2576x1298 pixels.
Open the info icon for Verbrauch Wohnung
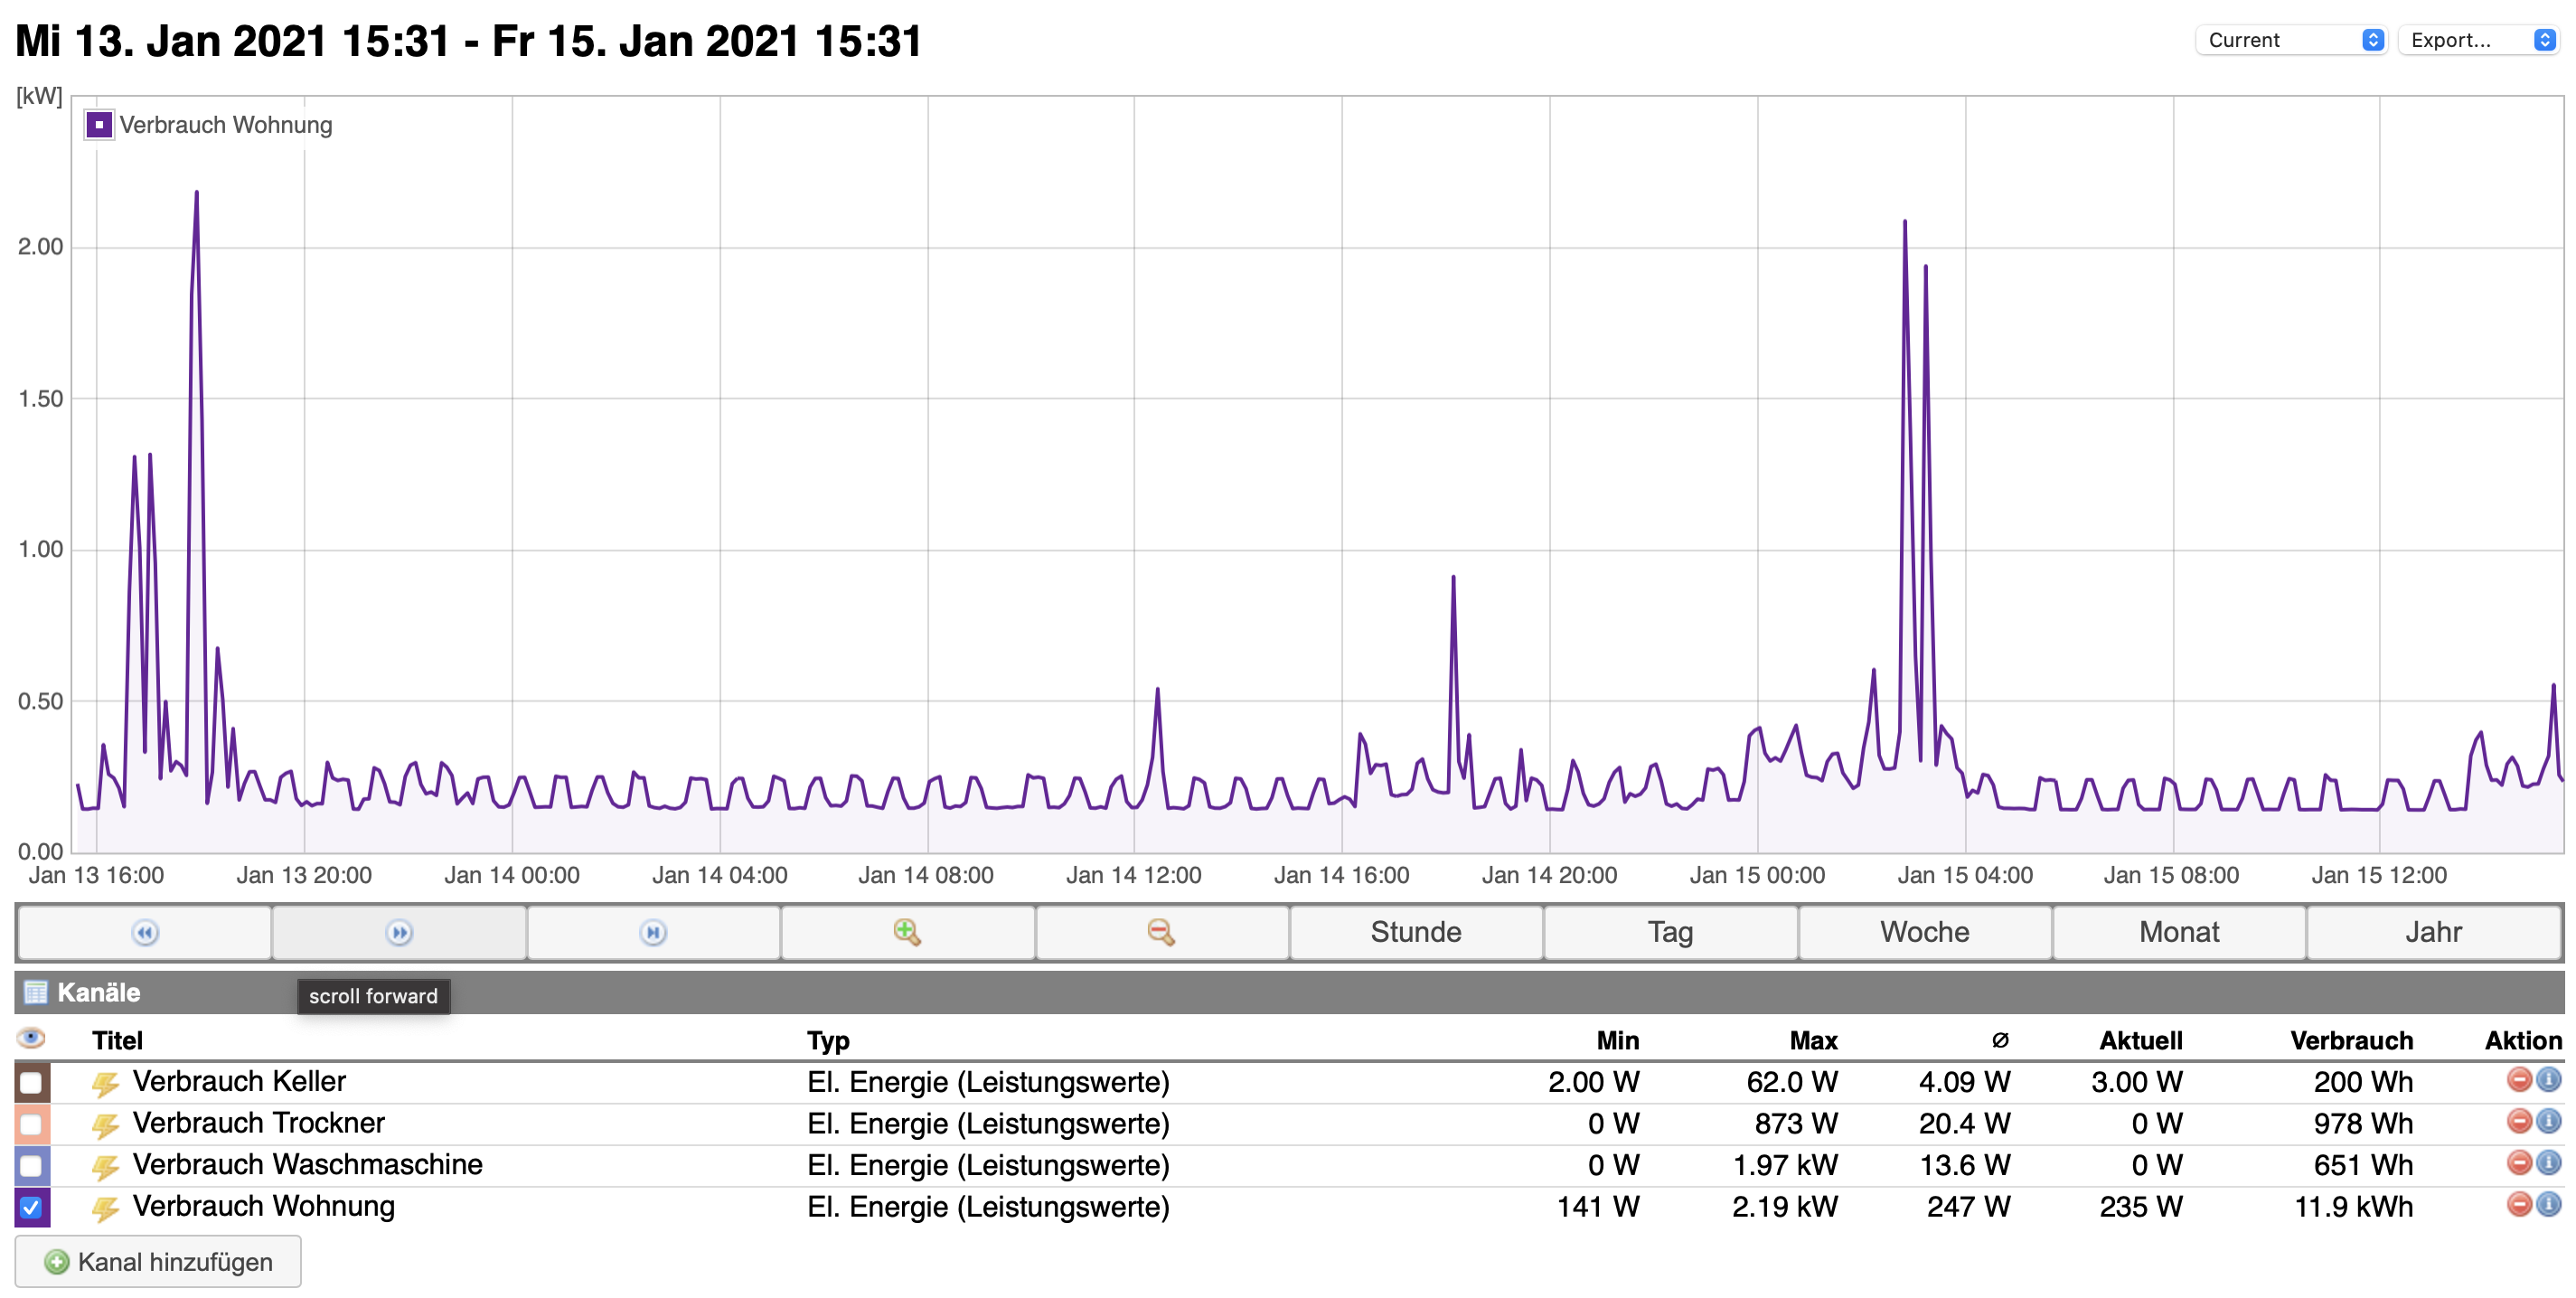pos(2549,1204)
